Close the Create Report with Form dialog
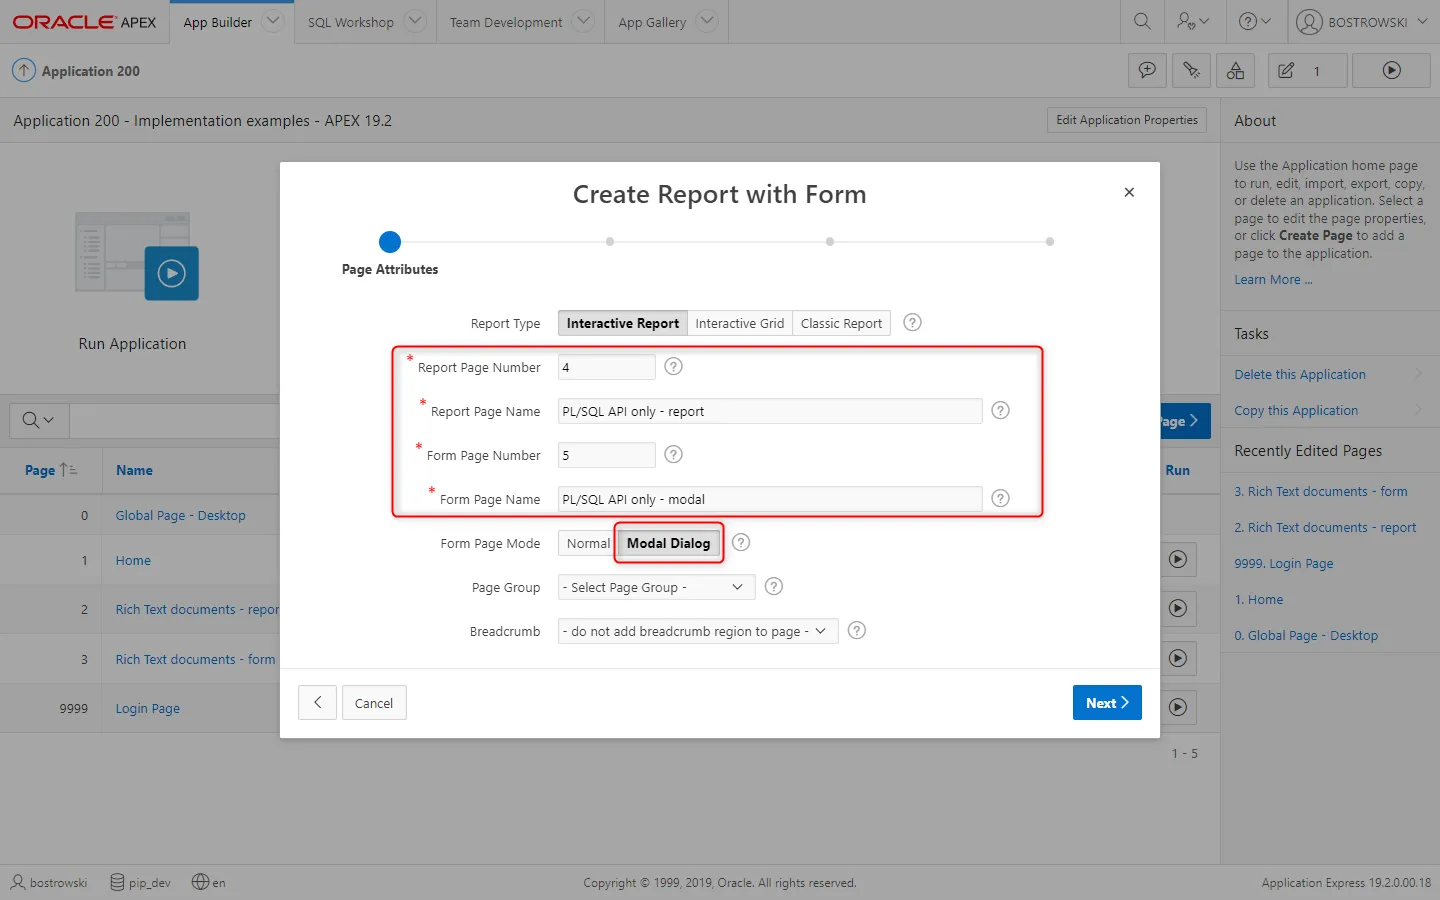The image size is (1440, 900). click(x=1129, y=192)
